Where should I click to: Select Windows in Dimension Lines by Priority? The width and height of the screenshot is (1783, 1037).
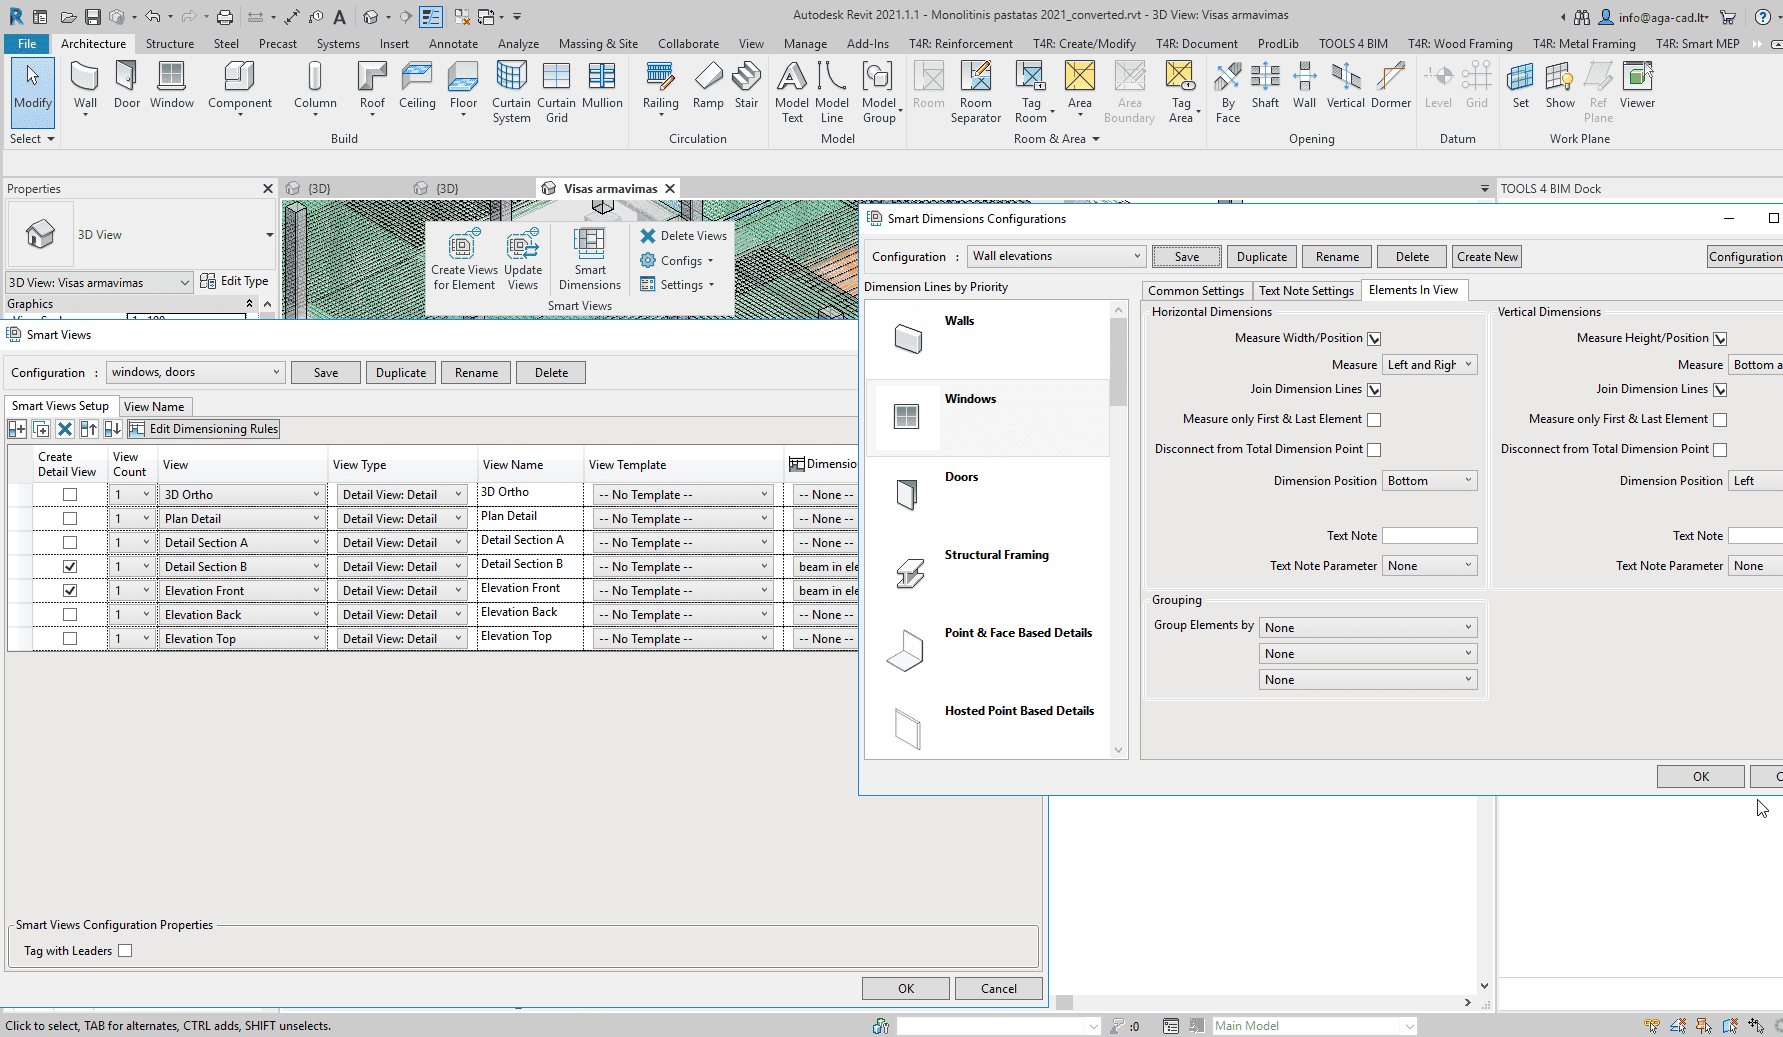point(987,418)
